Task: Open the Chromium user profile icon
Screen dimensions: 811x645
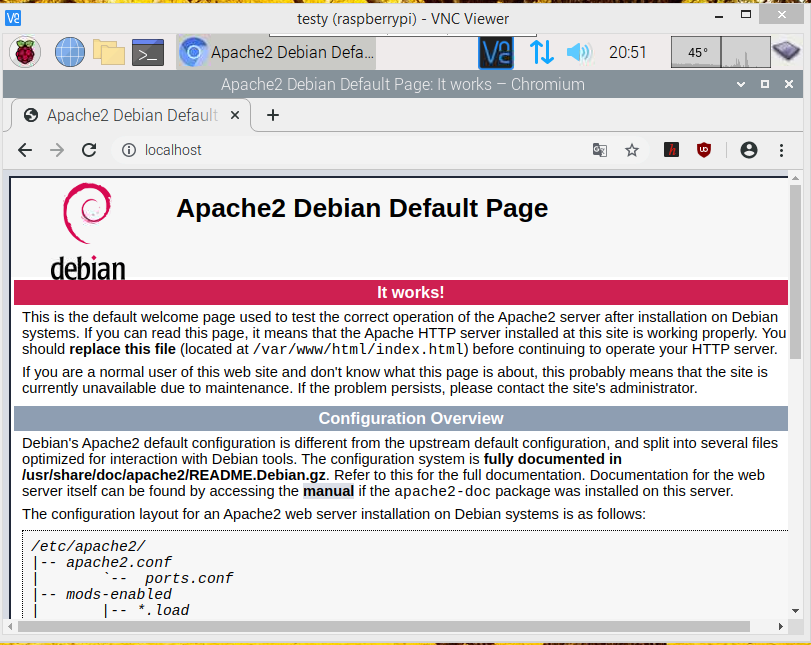Action: click(x=748, y=150)
